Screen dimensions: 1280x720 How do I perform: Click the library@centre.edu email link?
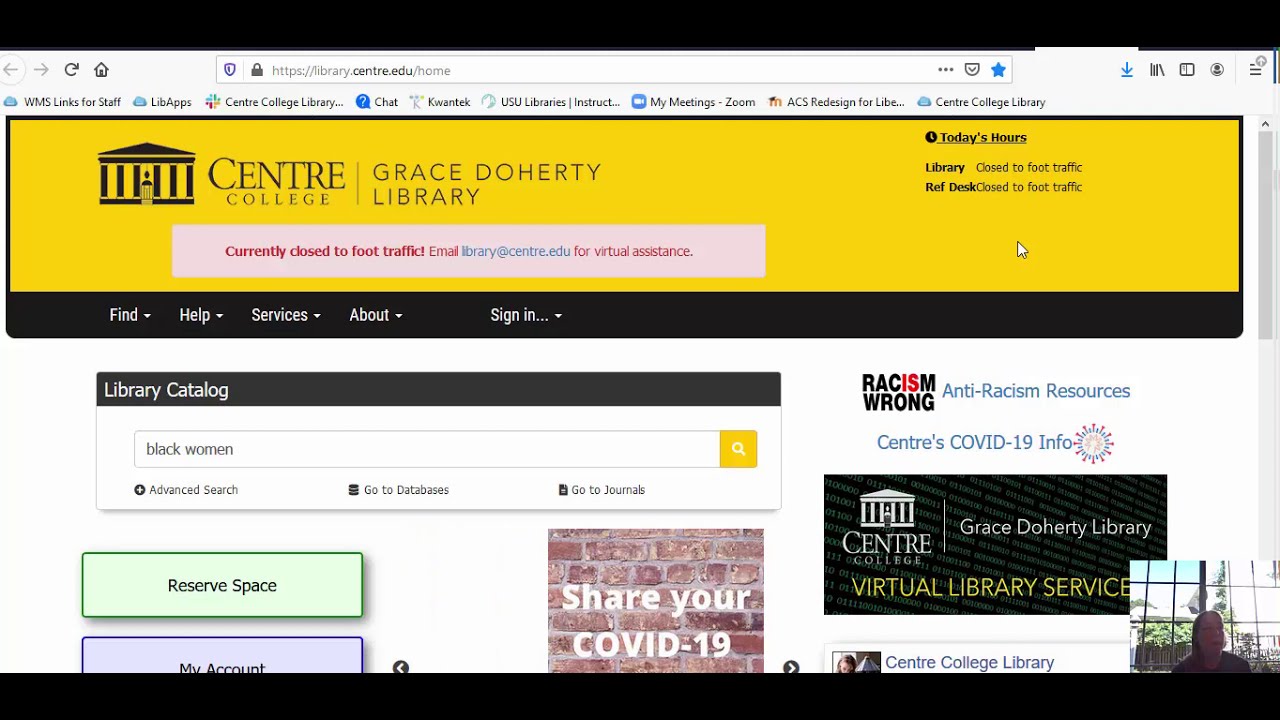coord(516,251)
